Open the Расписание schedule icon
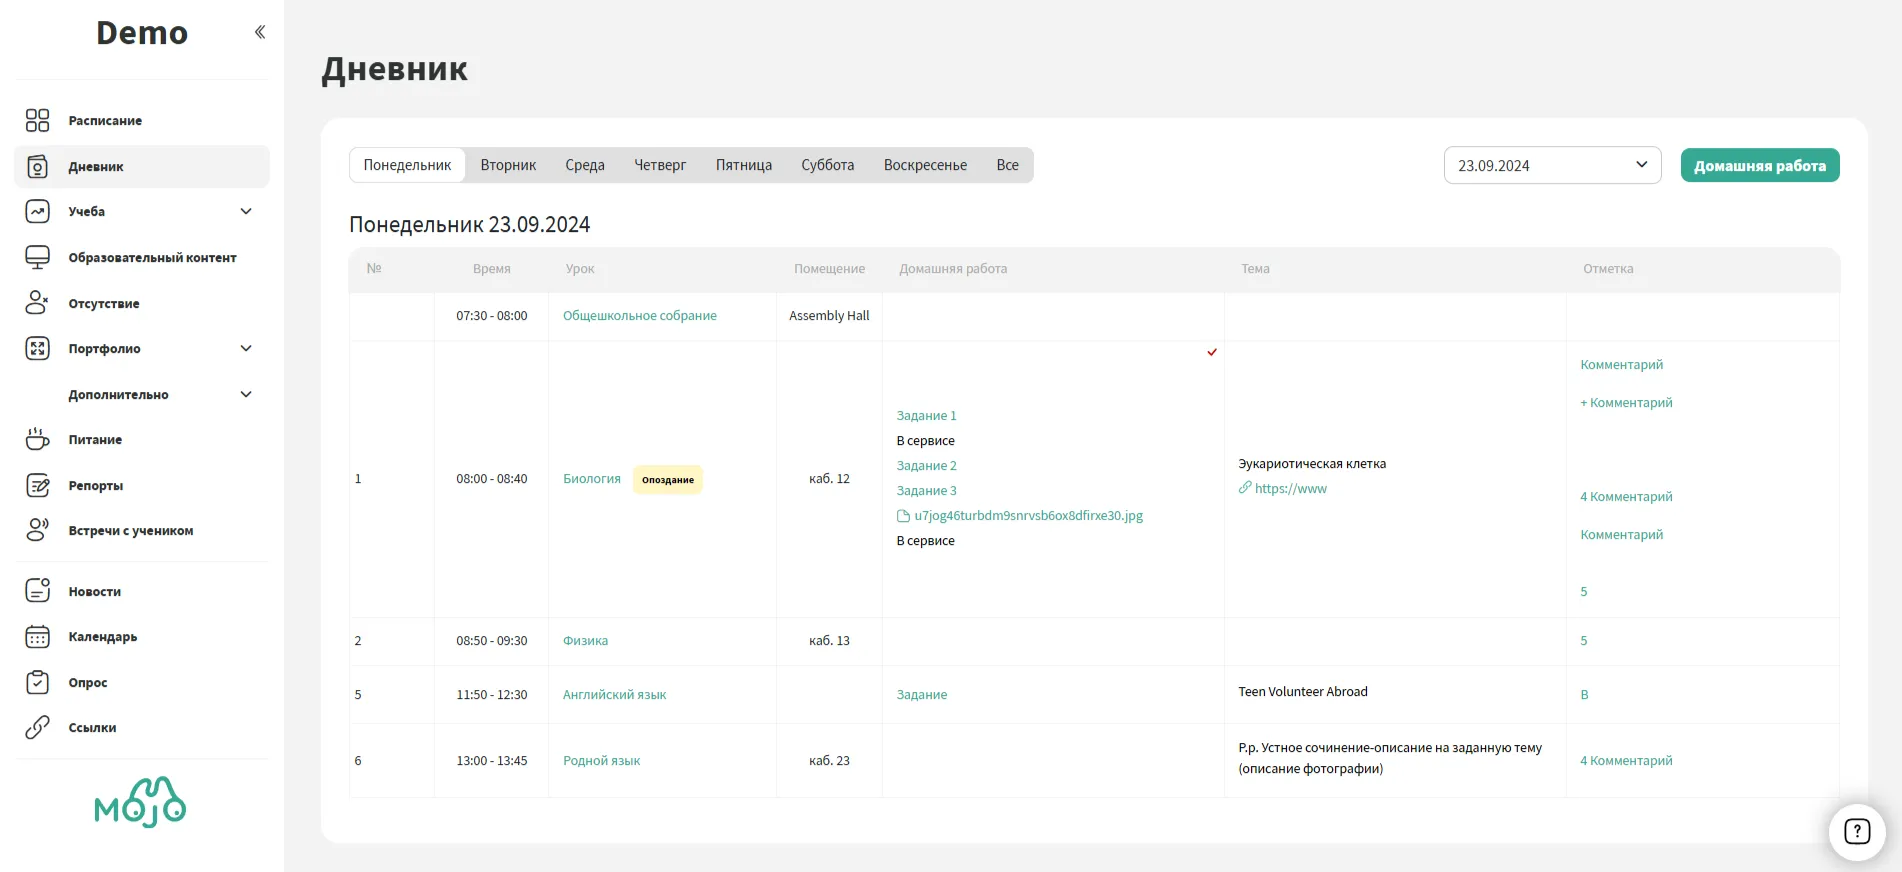 (x=37, y=120)
